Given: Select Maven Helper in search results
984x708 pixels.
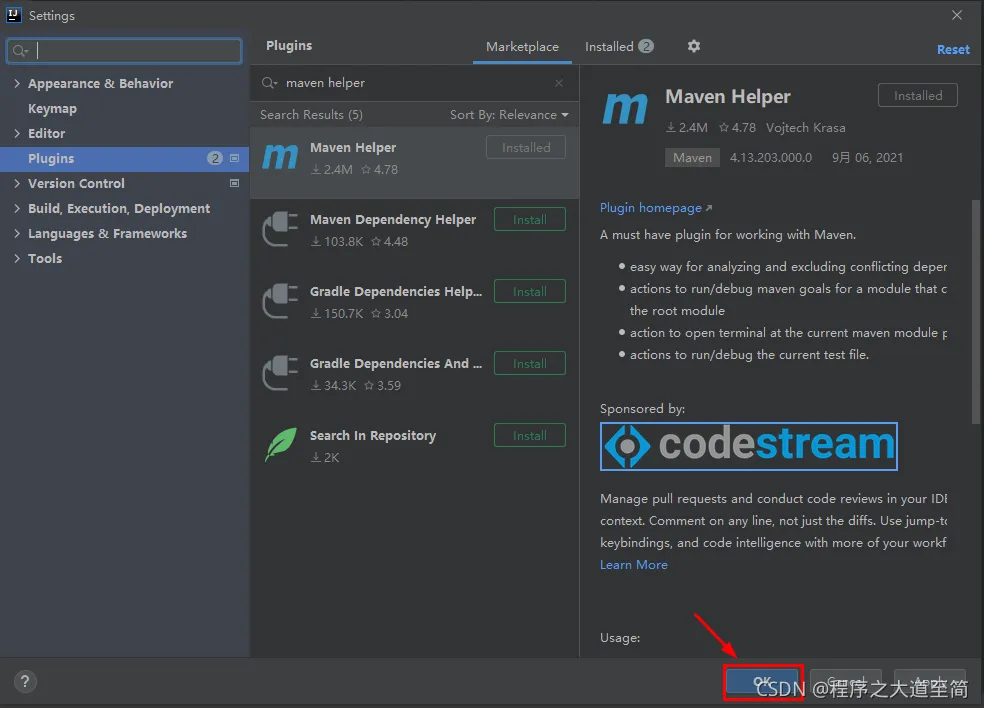Looking at the screenshot, I should [414, 163].
